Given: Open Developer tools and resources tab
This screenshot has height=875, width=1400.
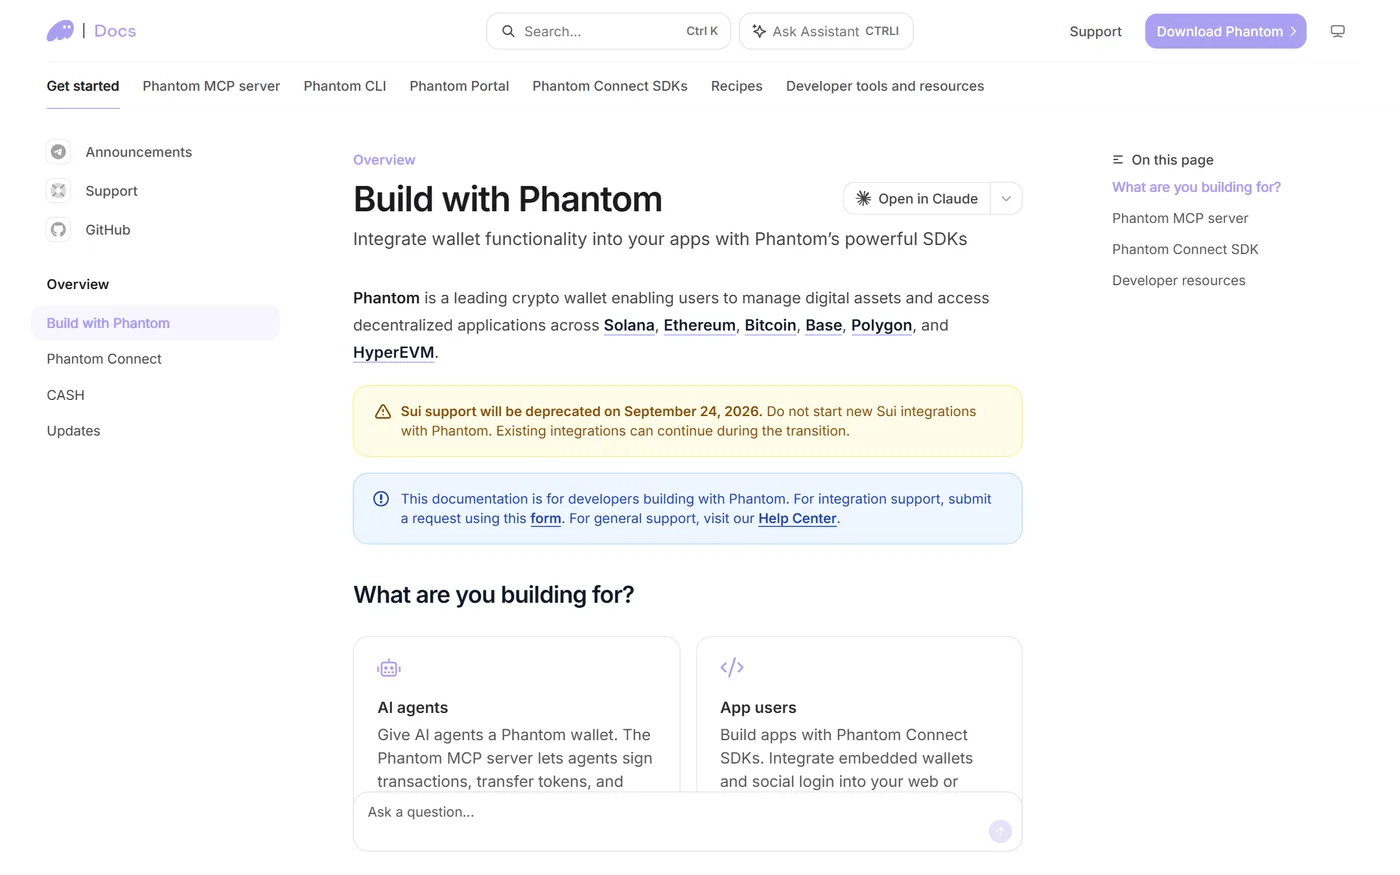Looking at the screenshot, I should 885,86.
